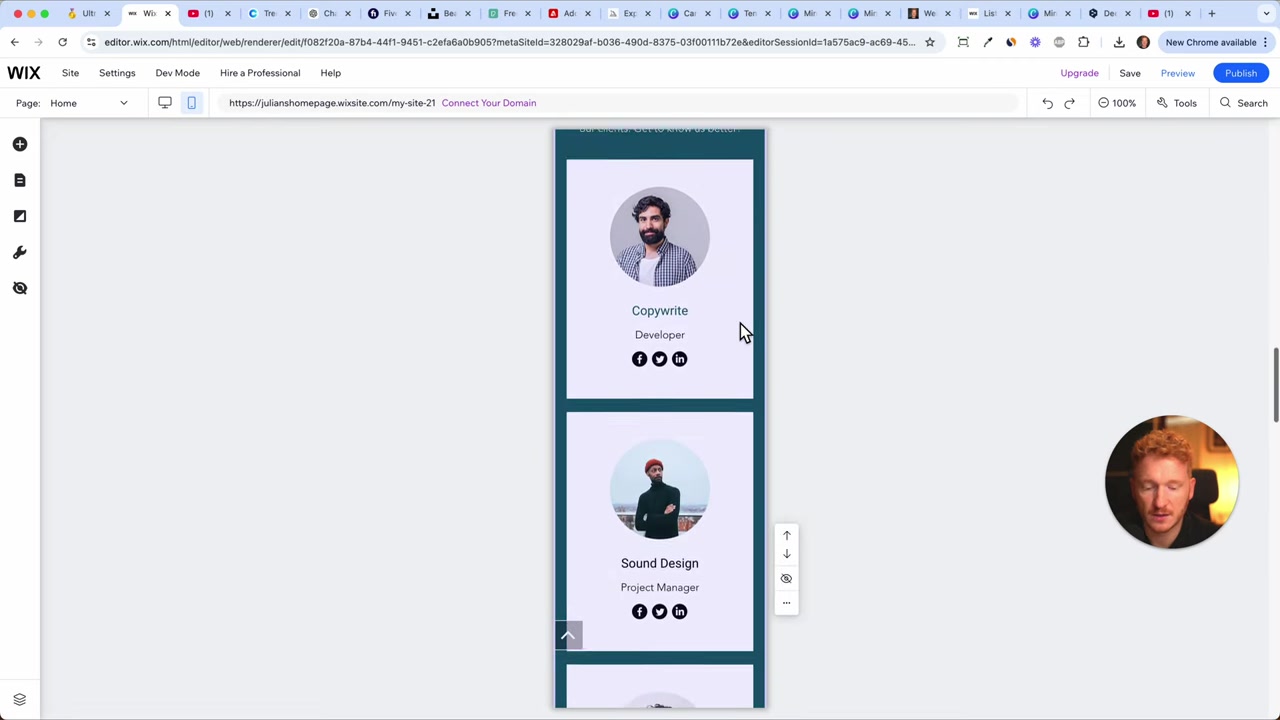This screenshot has width=1280, height=720.
Task: Click Twitter icon under Sound Design
Action: click(x=660, y=612)
